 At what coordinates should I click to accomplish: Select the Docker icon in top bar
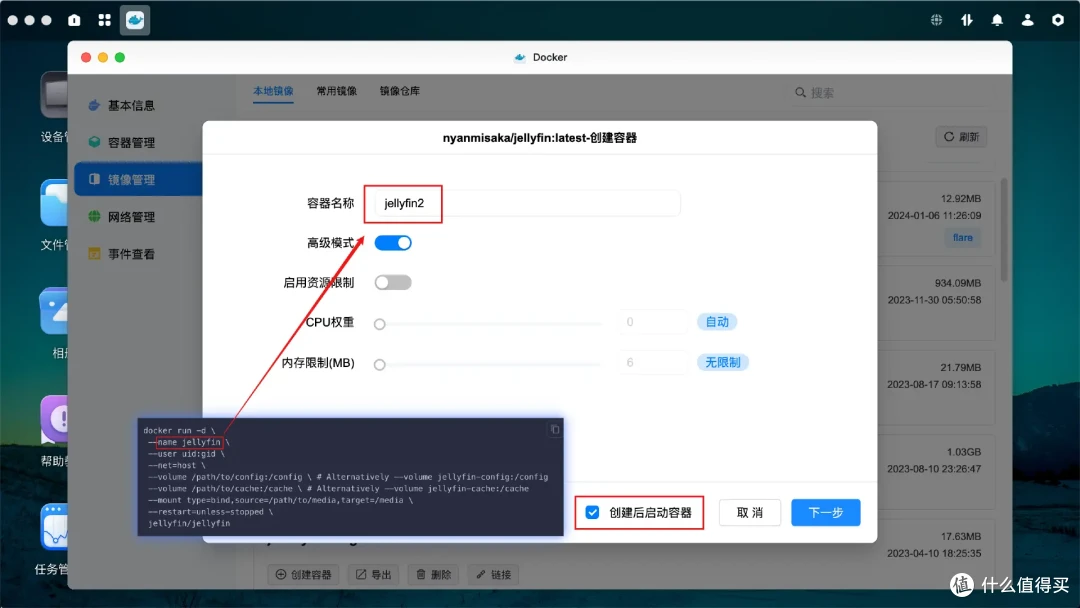(x=135, y=20)
